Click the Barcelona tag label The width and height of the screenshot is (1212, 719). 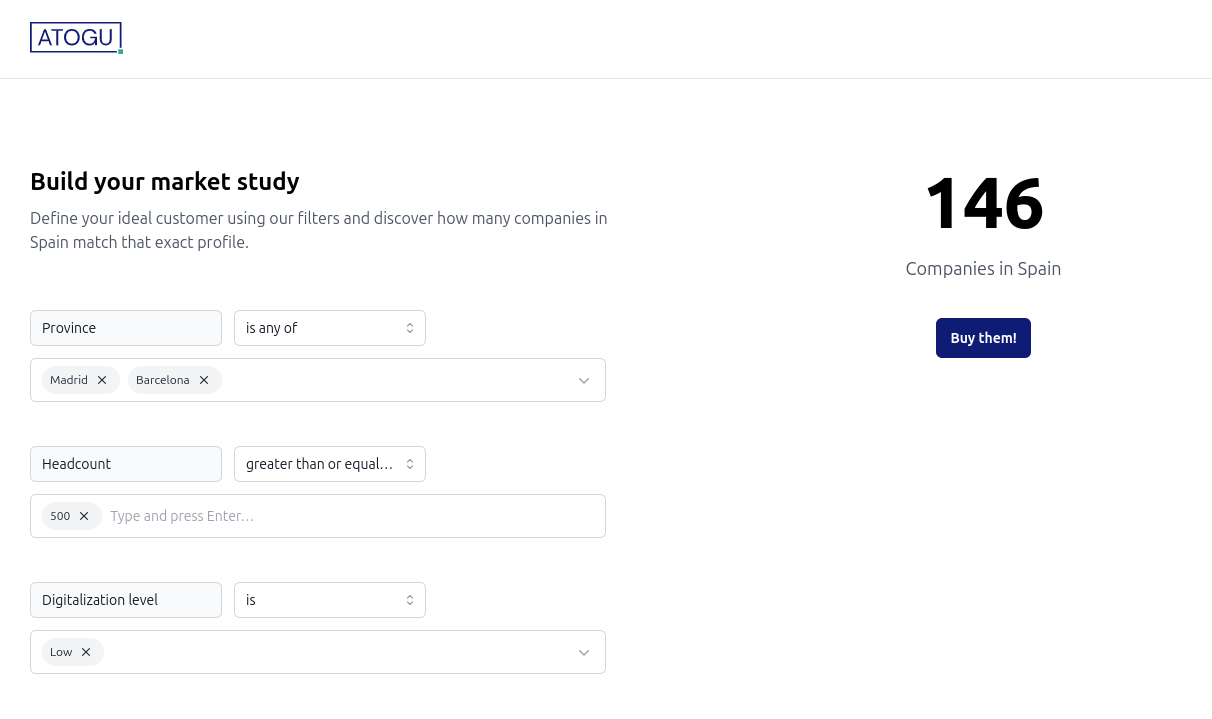[163, 380]
